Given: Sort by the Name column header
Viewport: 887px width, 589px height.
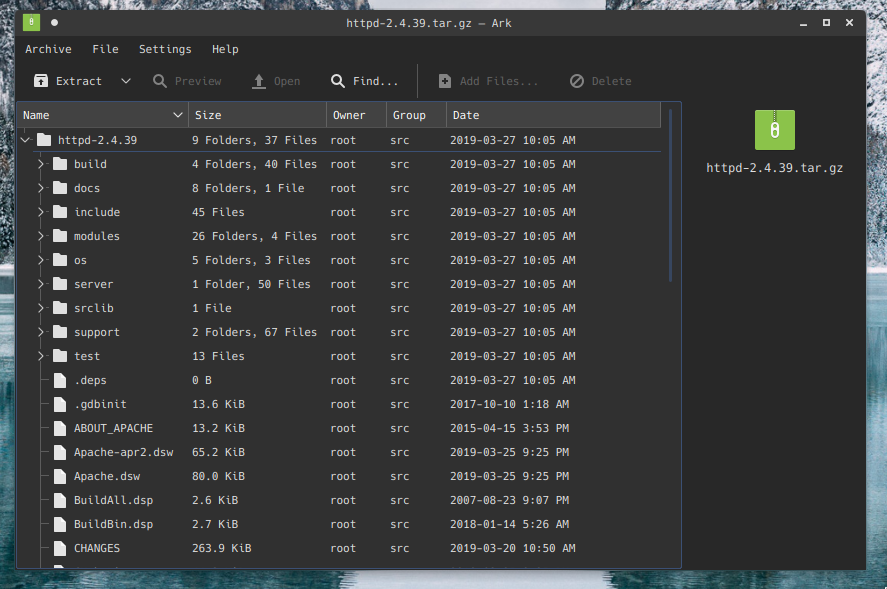Looking at the screenshot, I should pos(103,115).
